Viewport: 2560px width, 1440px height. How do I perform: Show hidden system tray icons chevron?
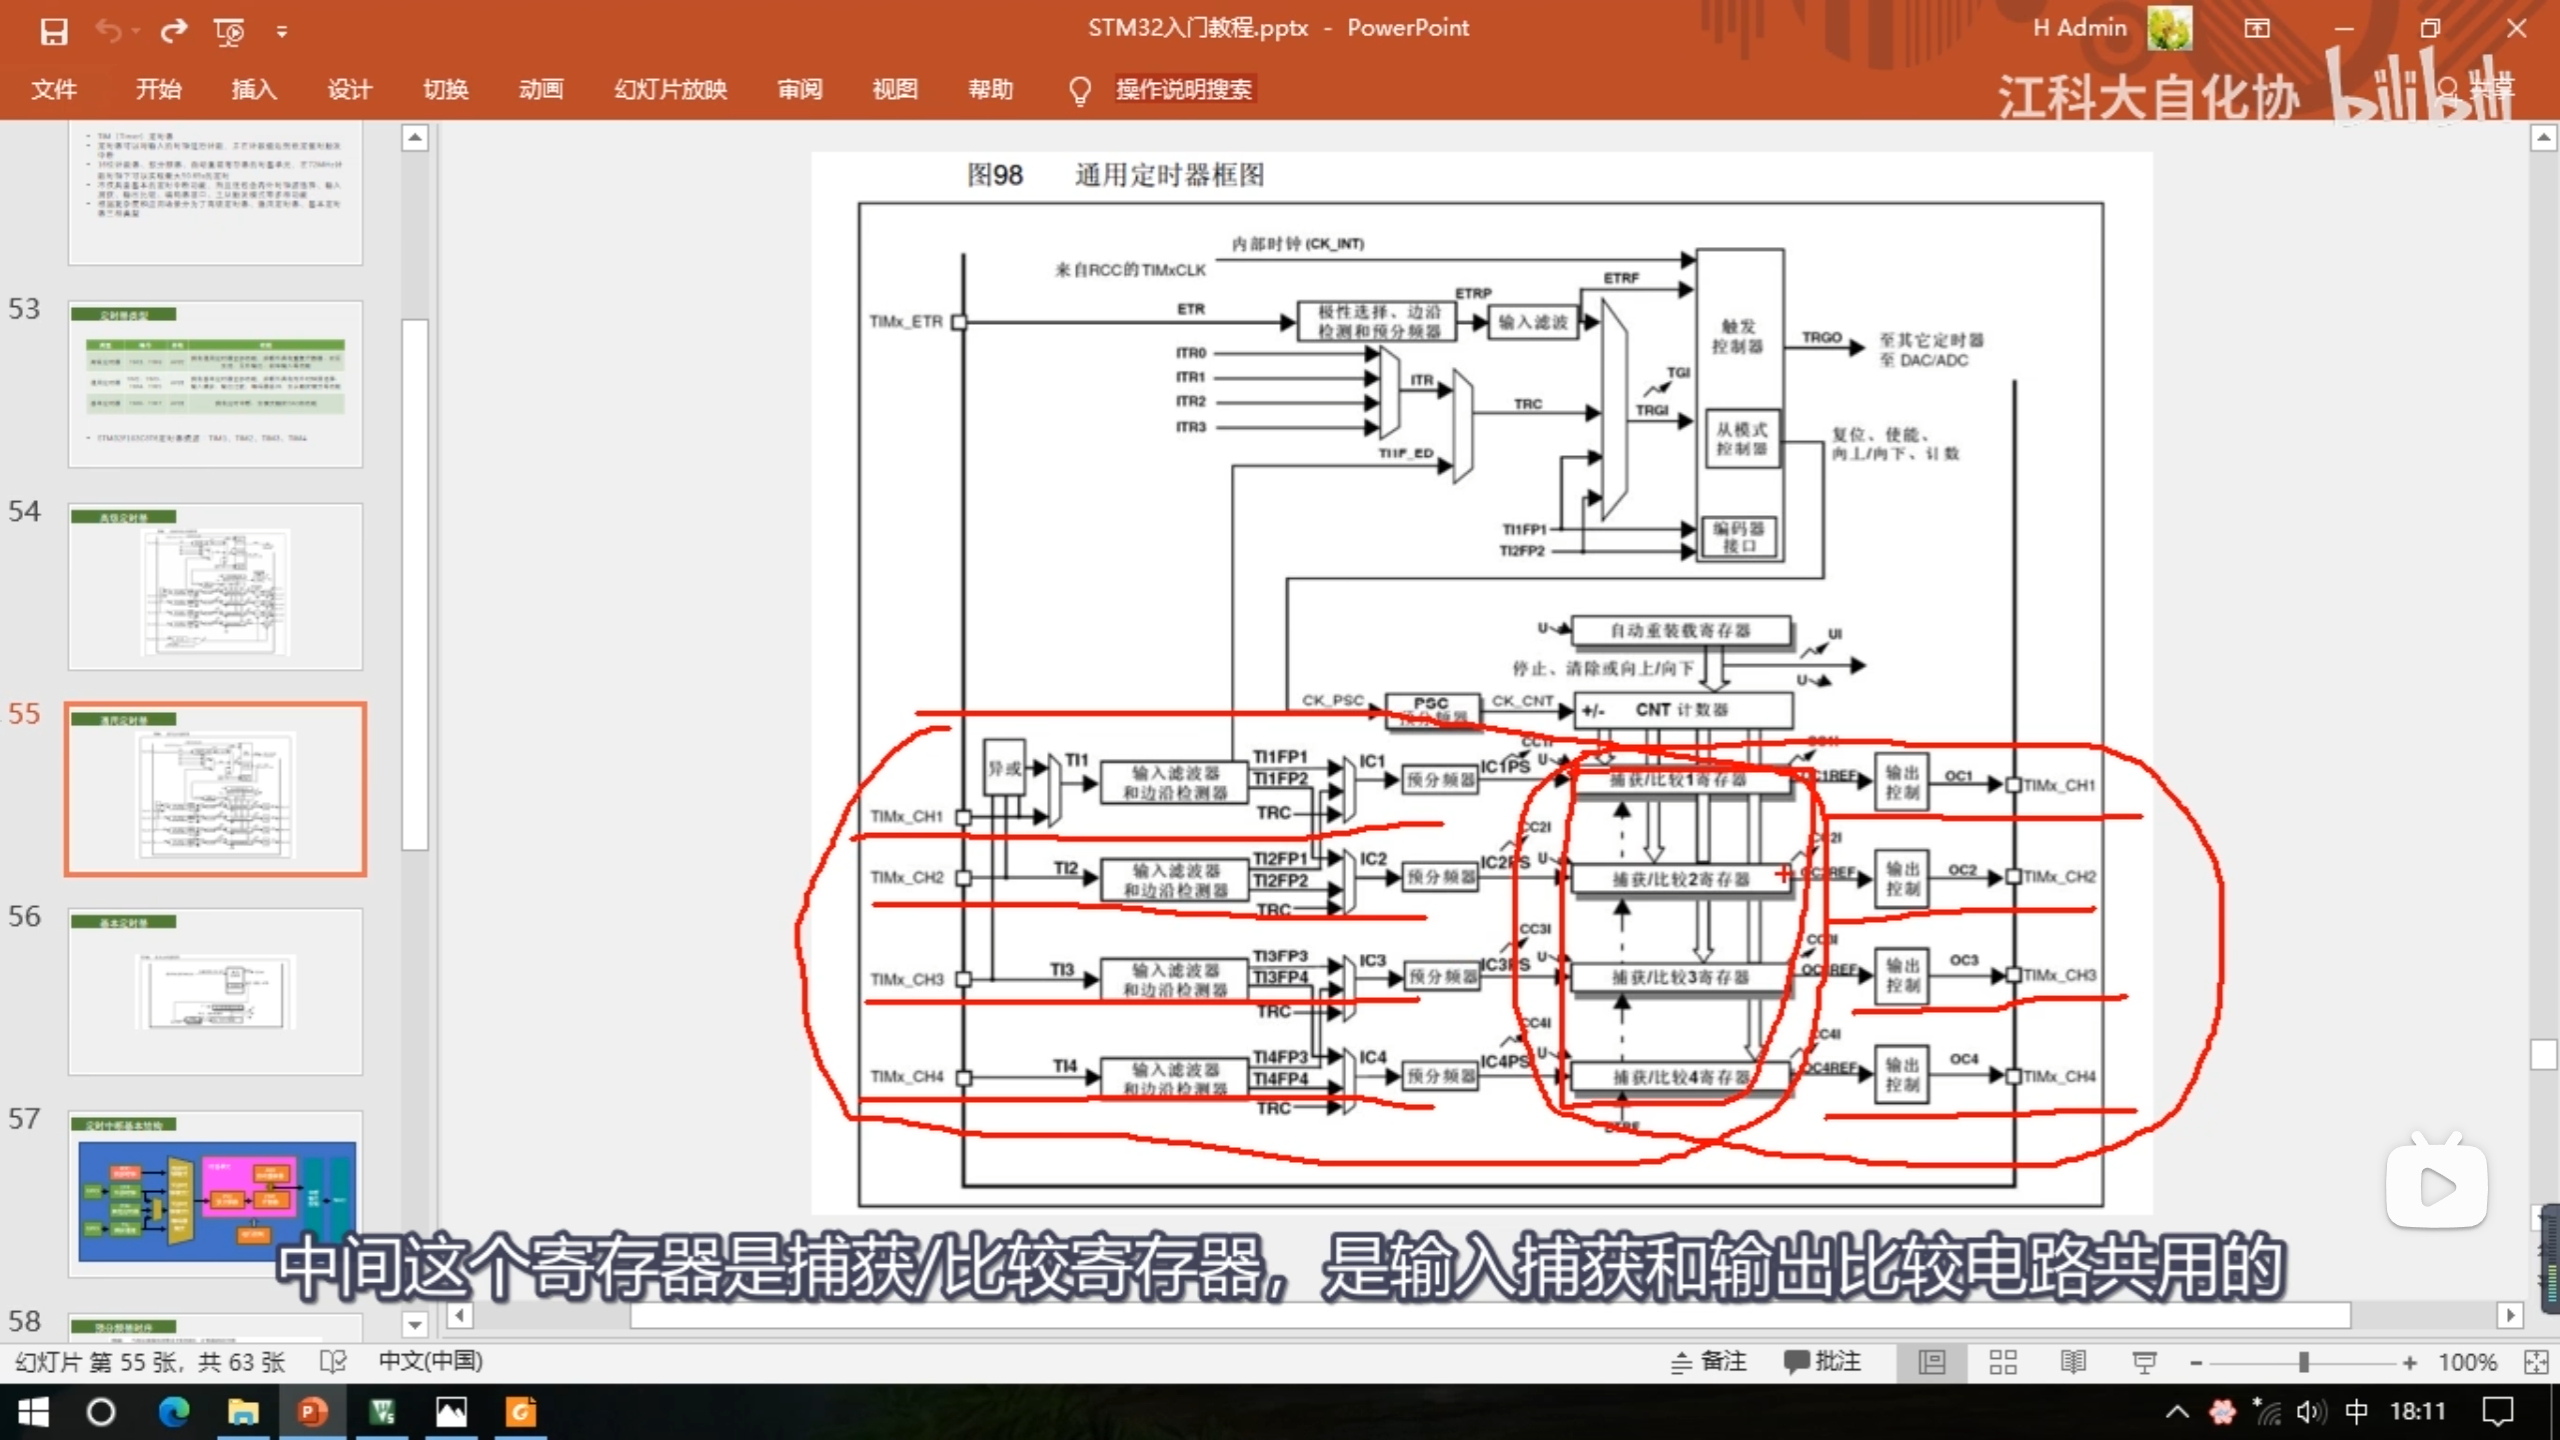[x=2177, y=1412]
